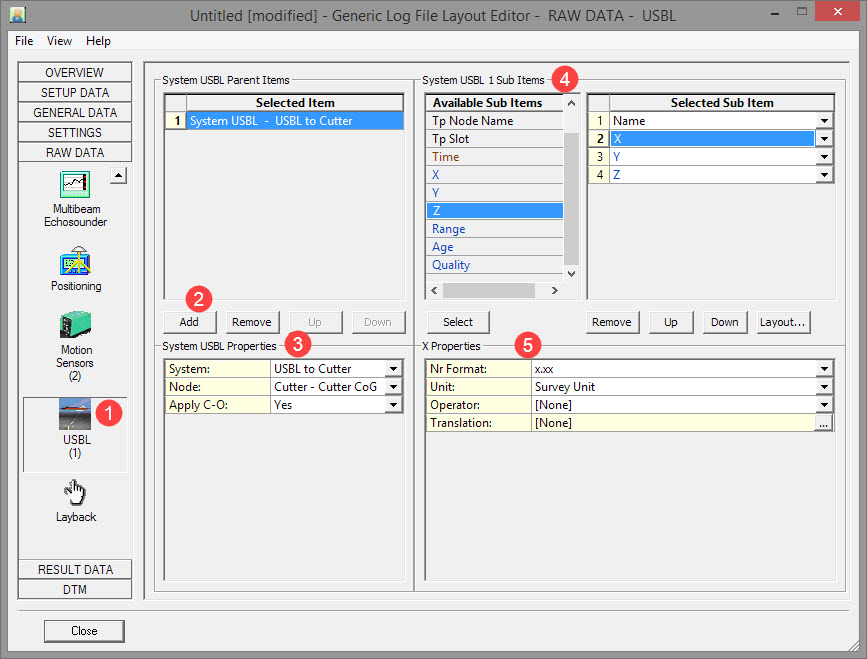
Task: Select the Positioning icon
Action: (x=75, y=263)
